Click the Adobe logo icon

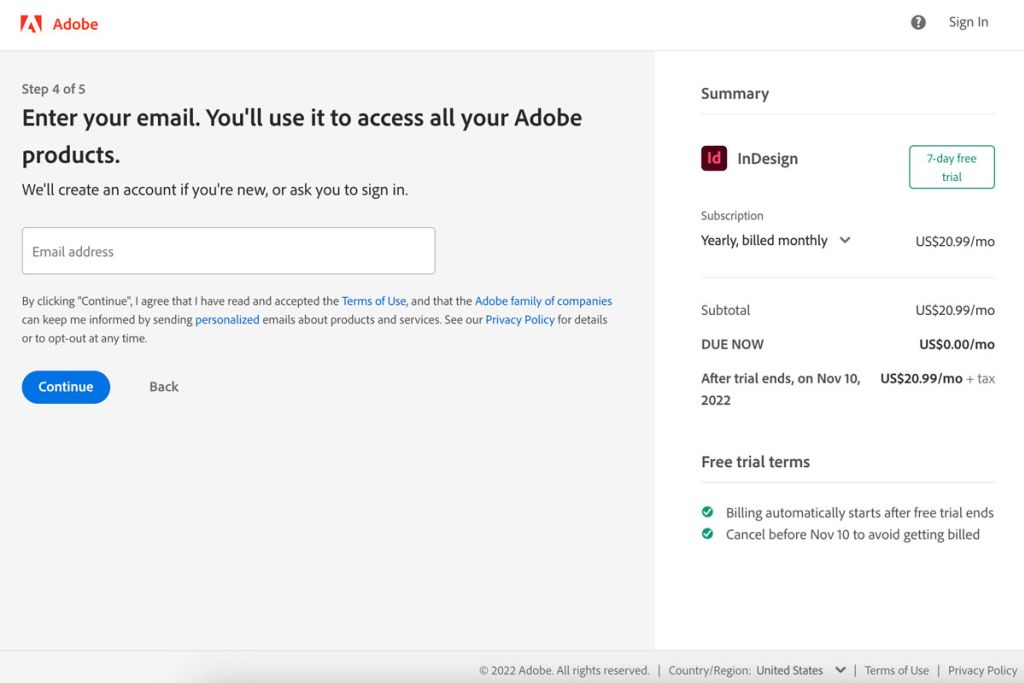31,24
